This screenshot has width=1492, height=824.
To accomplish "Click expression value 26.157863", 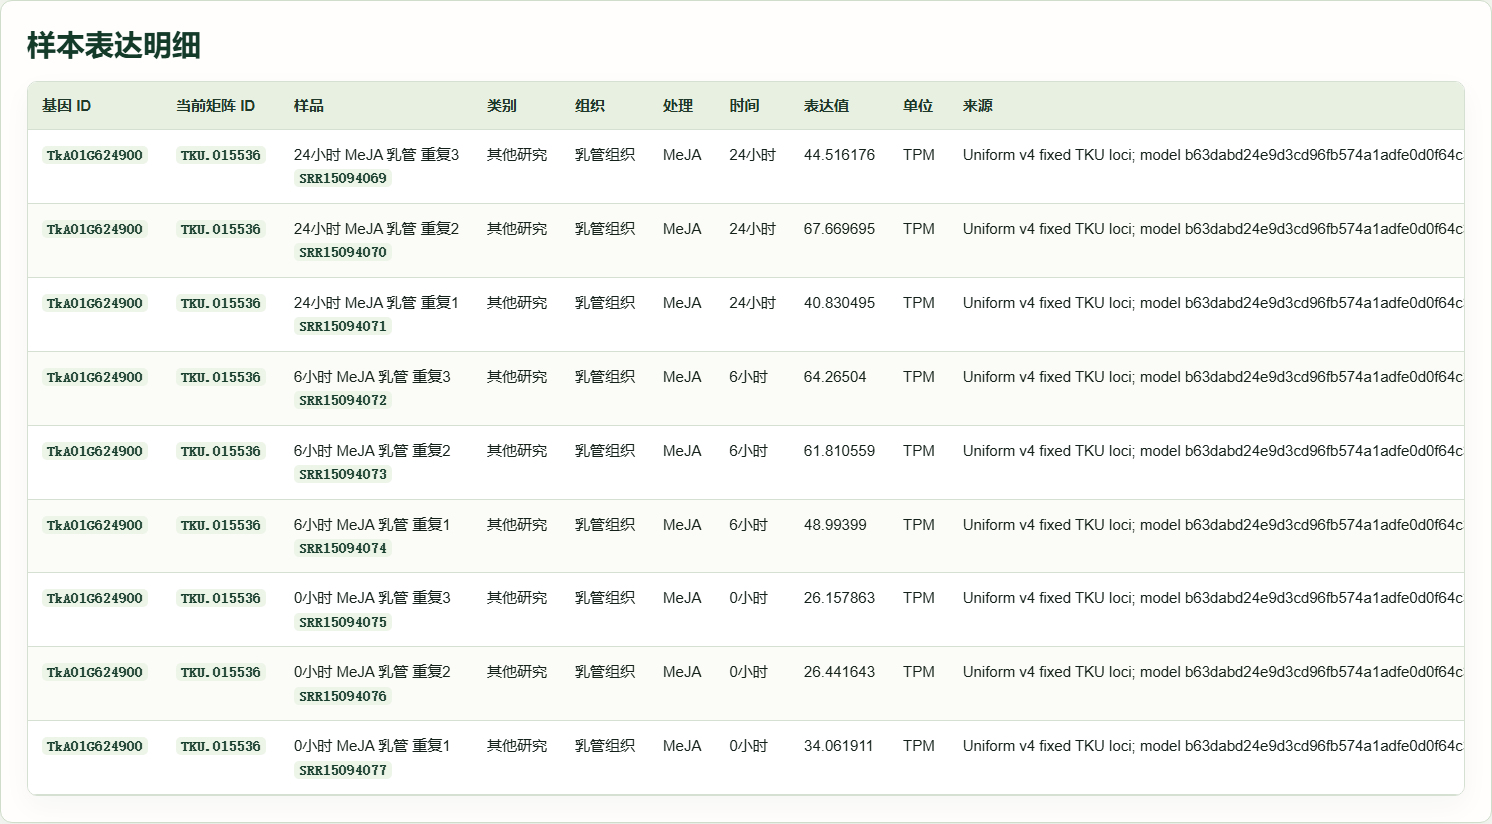I will pos(839,598).
